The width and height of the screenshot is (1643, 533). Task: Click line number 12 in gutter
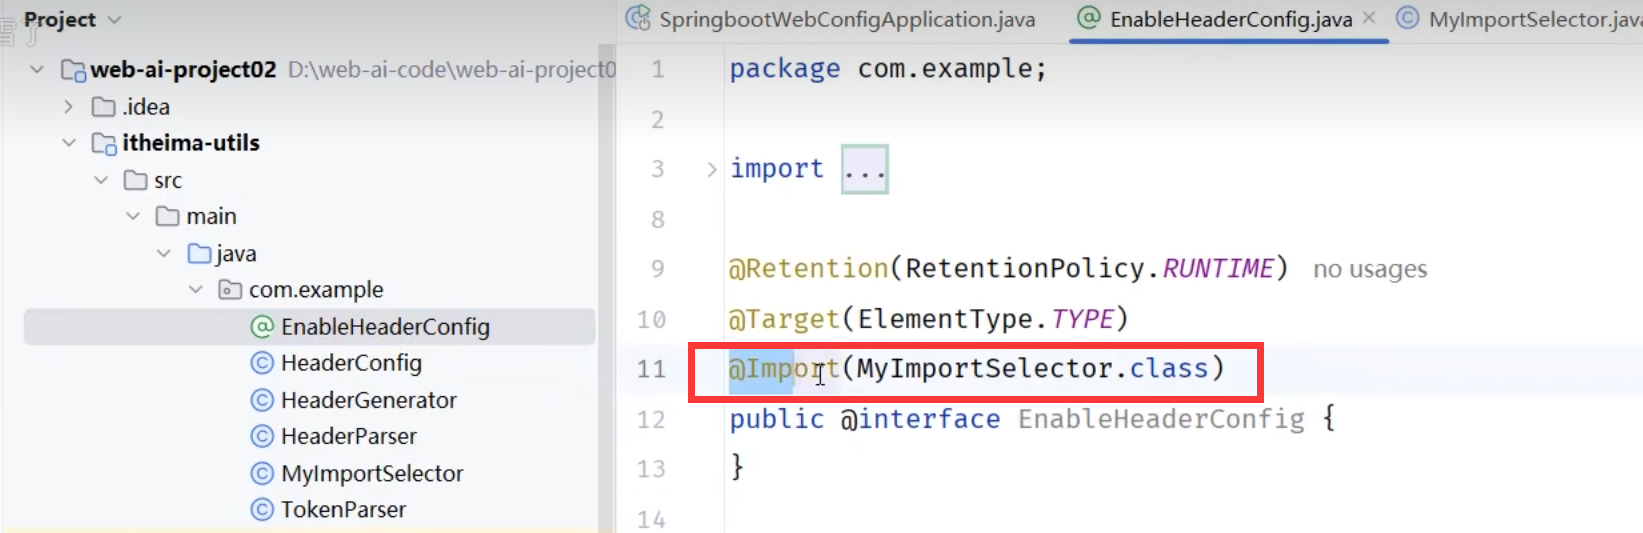tap(651, 419)
